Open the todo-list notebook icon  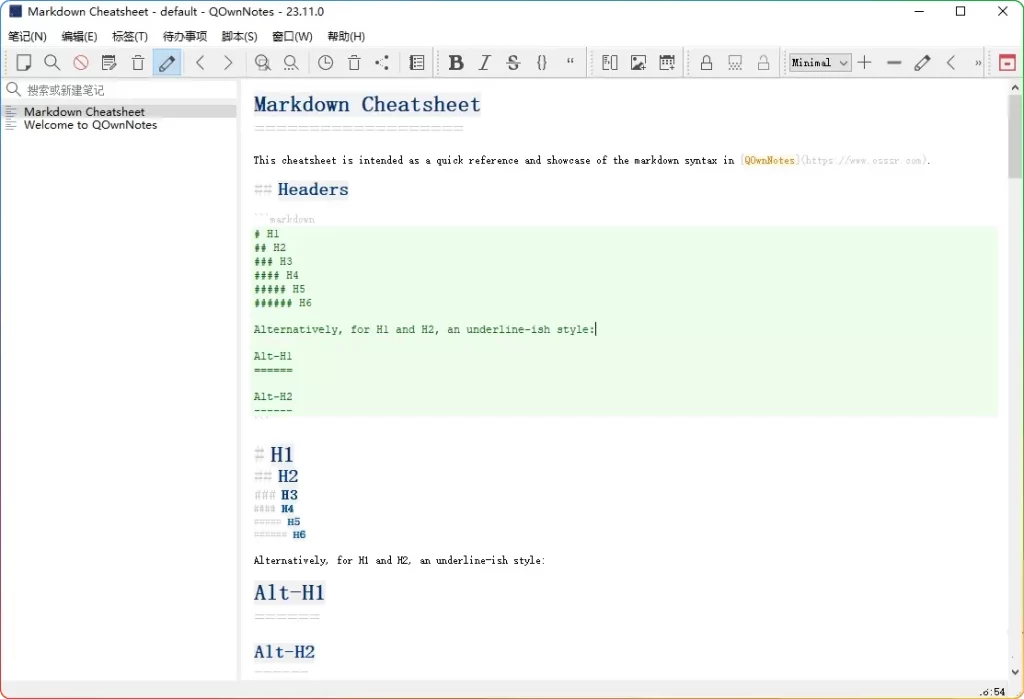click(417, 63)
